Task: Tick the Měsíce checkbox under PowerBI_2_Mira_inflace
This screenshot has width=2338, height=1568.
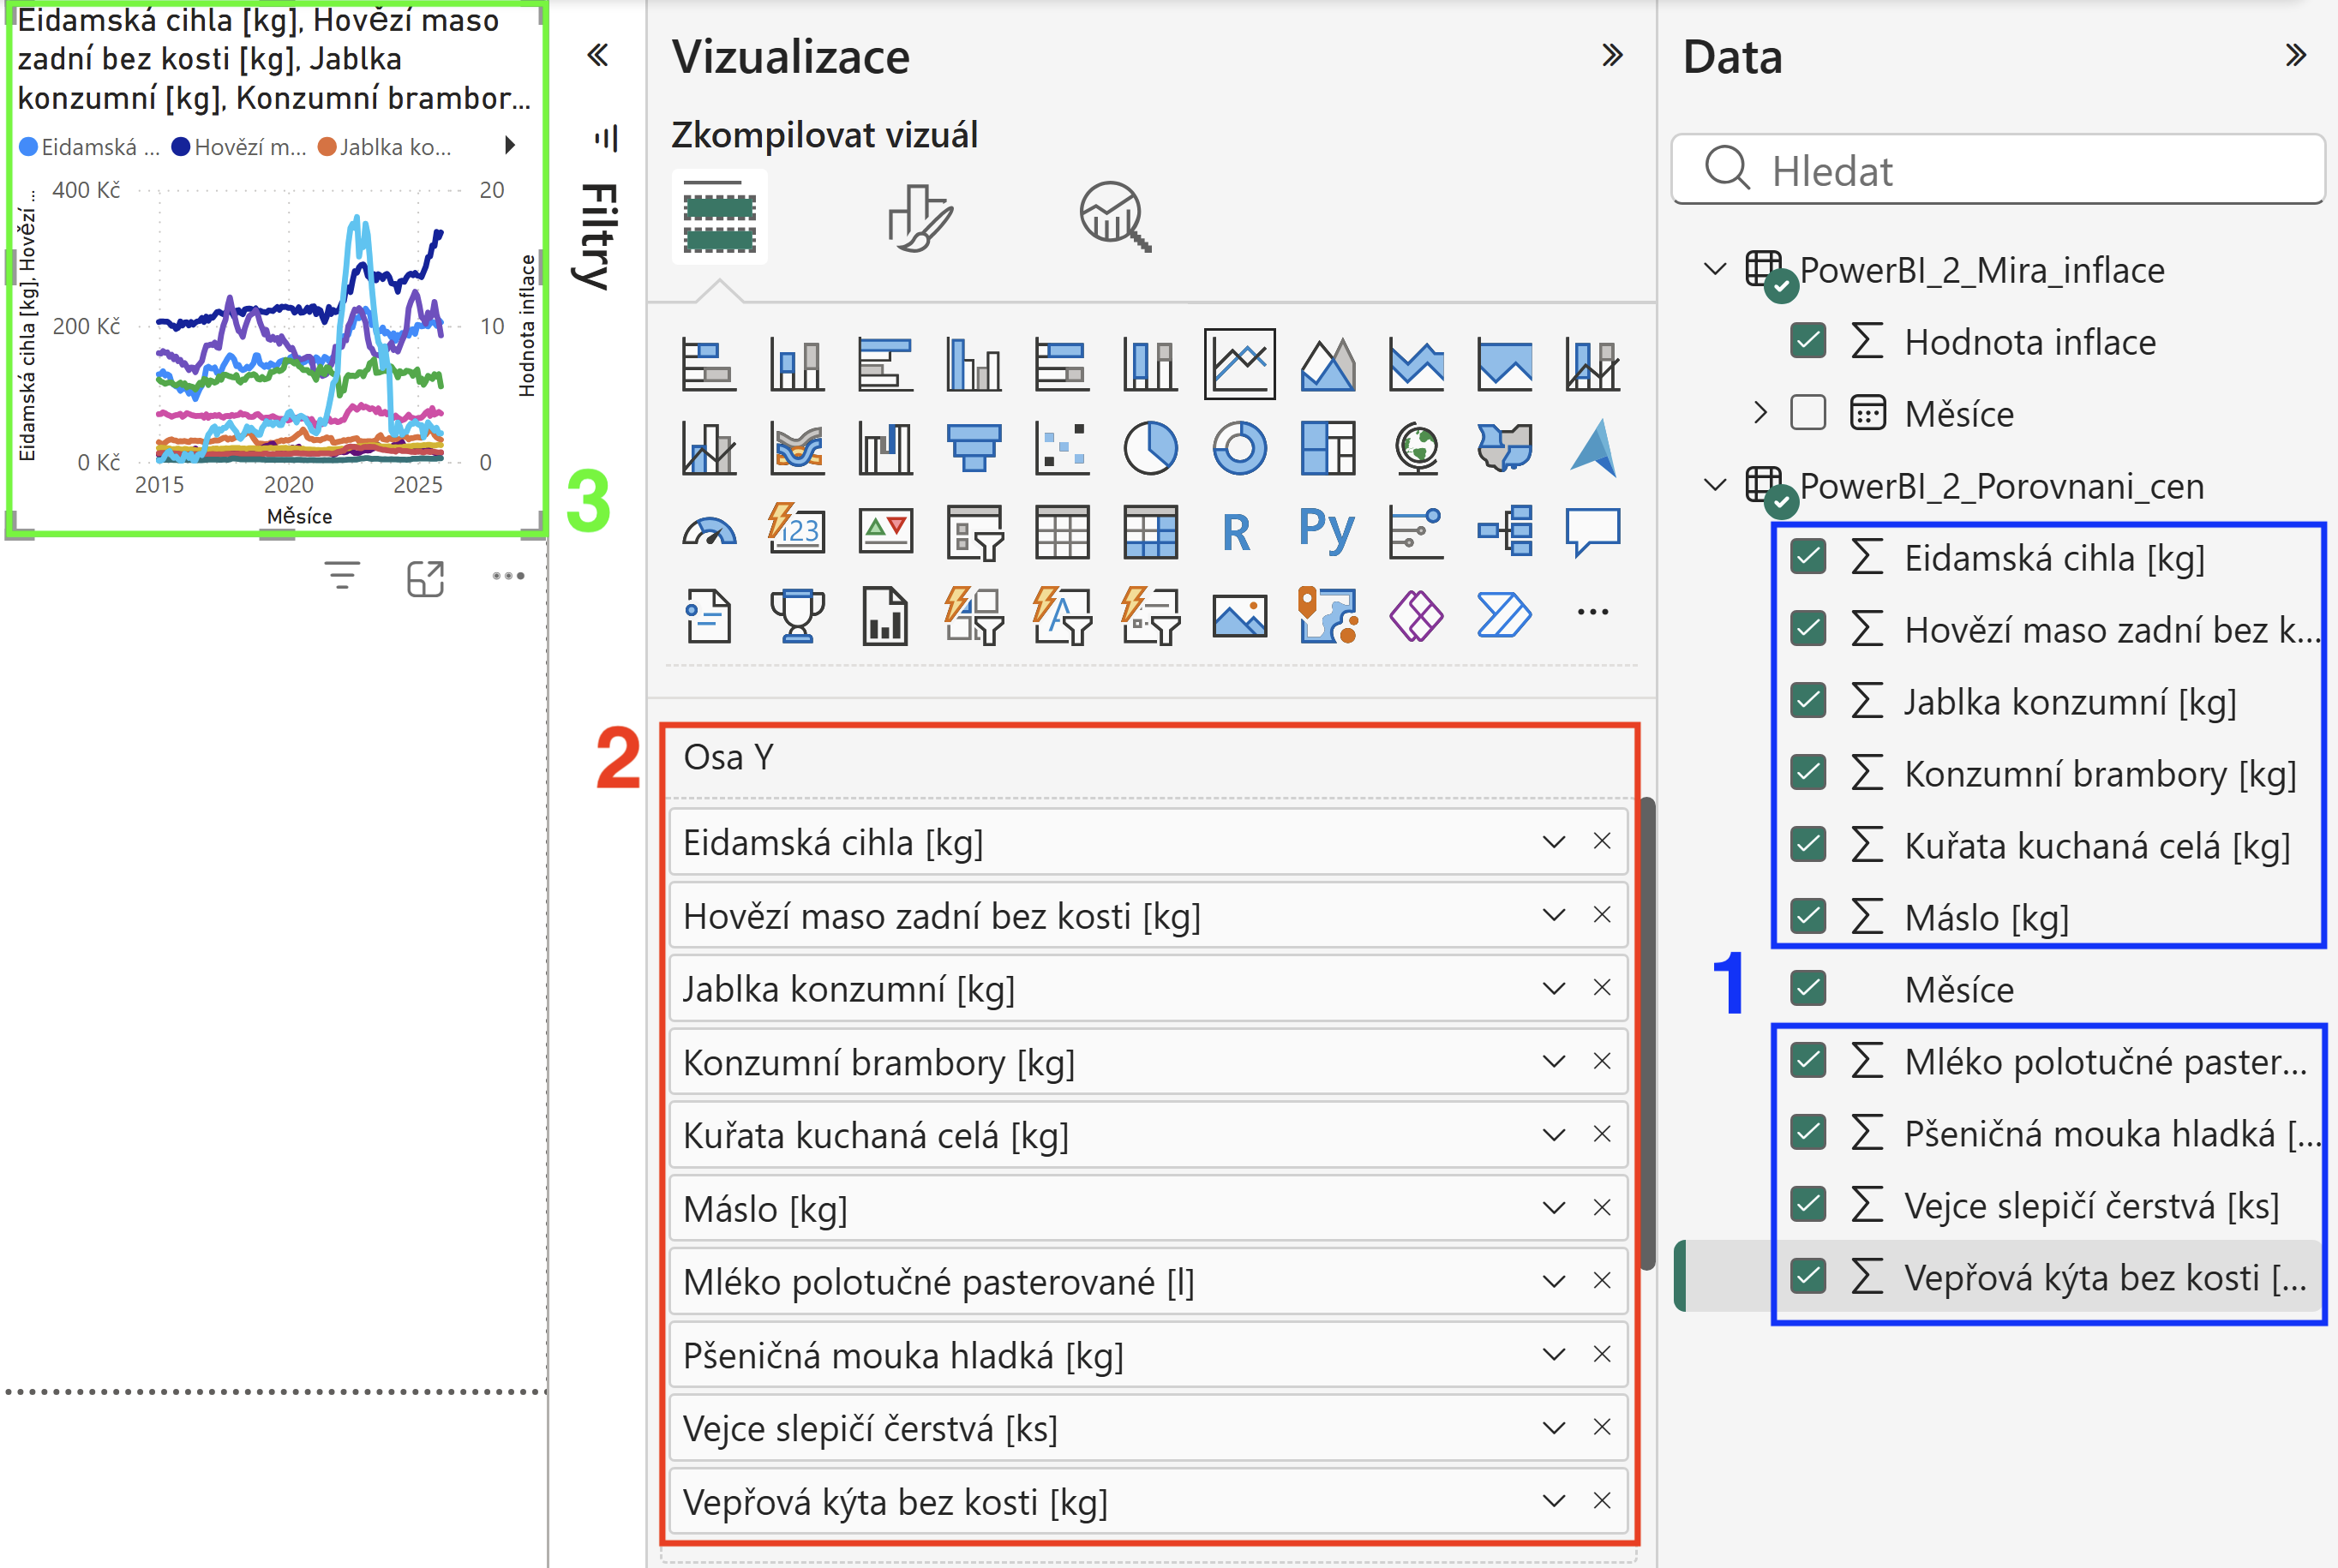Action: [1808, 413]
